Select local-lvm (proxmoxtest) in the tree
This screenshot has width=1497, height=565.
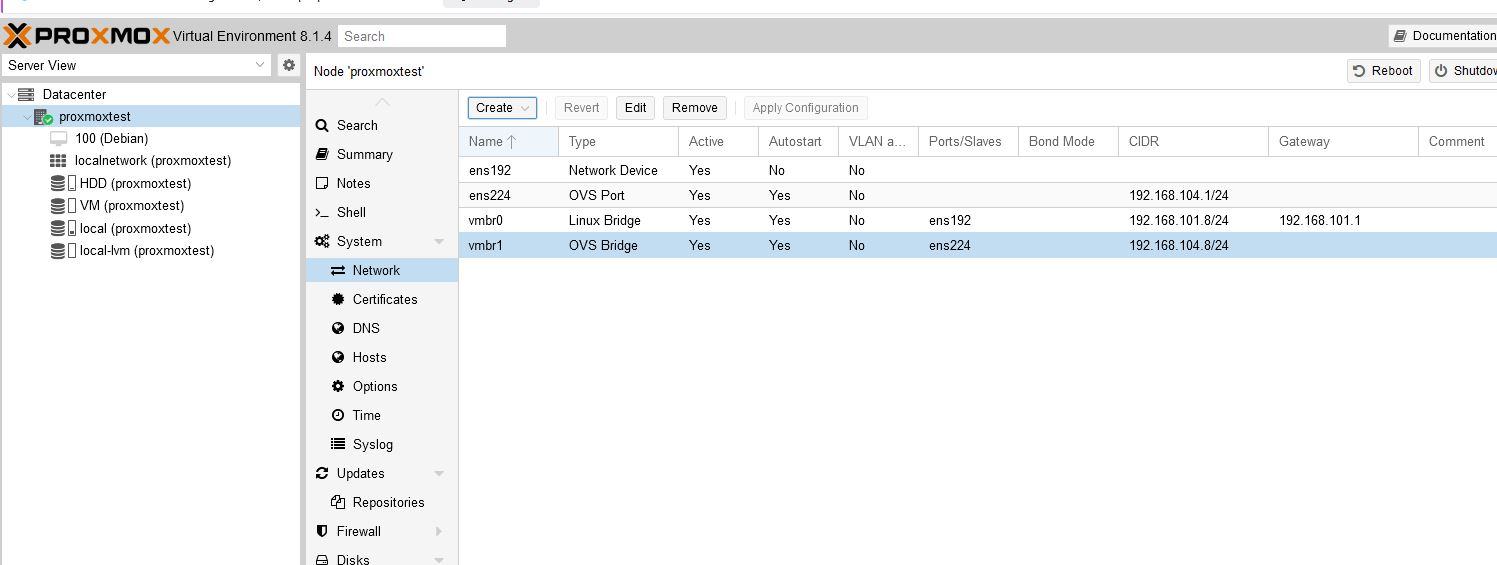[147, 250]
